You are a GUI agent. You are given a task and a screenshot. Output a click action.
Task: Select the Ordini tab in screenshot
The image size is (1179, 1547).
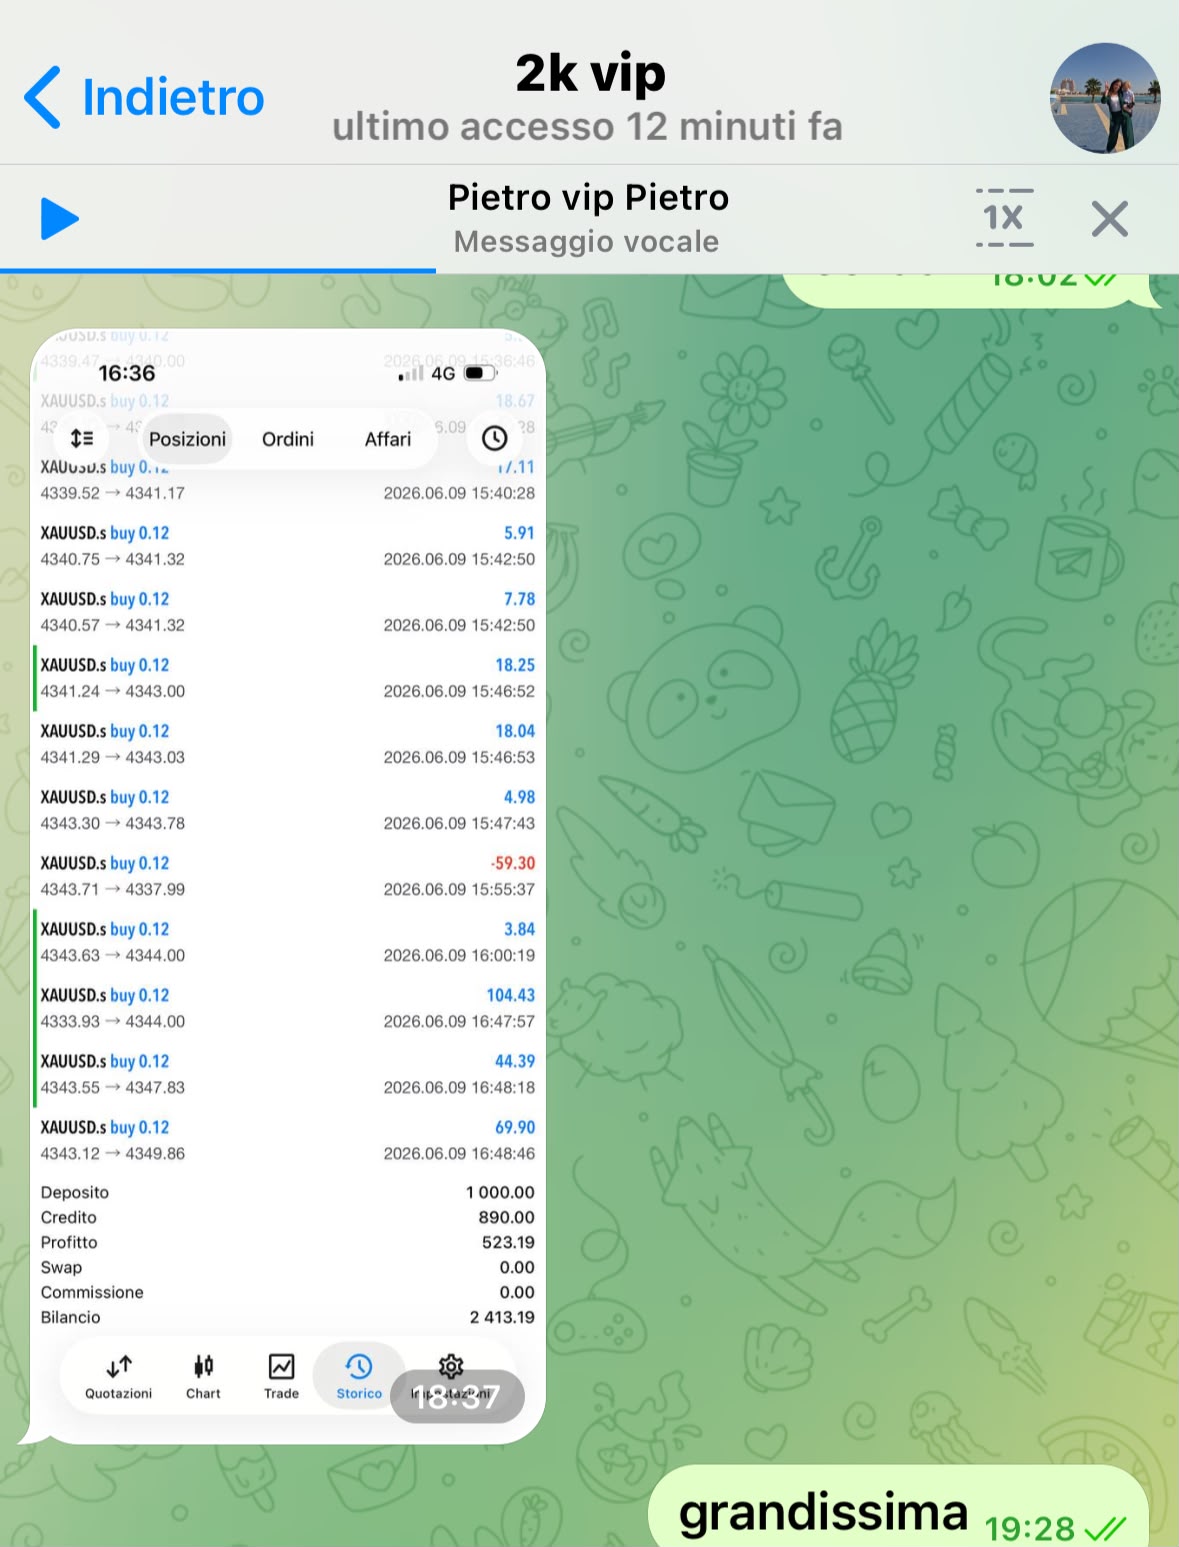288,439
